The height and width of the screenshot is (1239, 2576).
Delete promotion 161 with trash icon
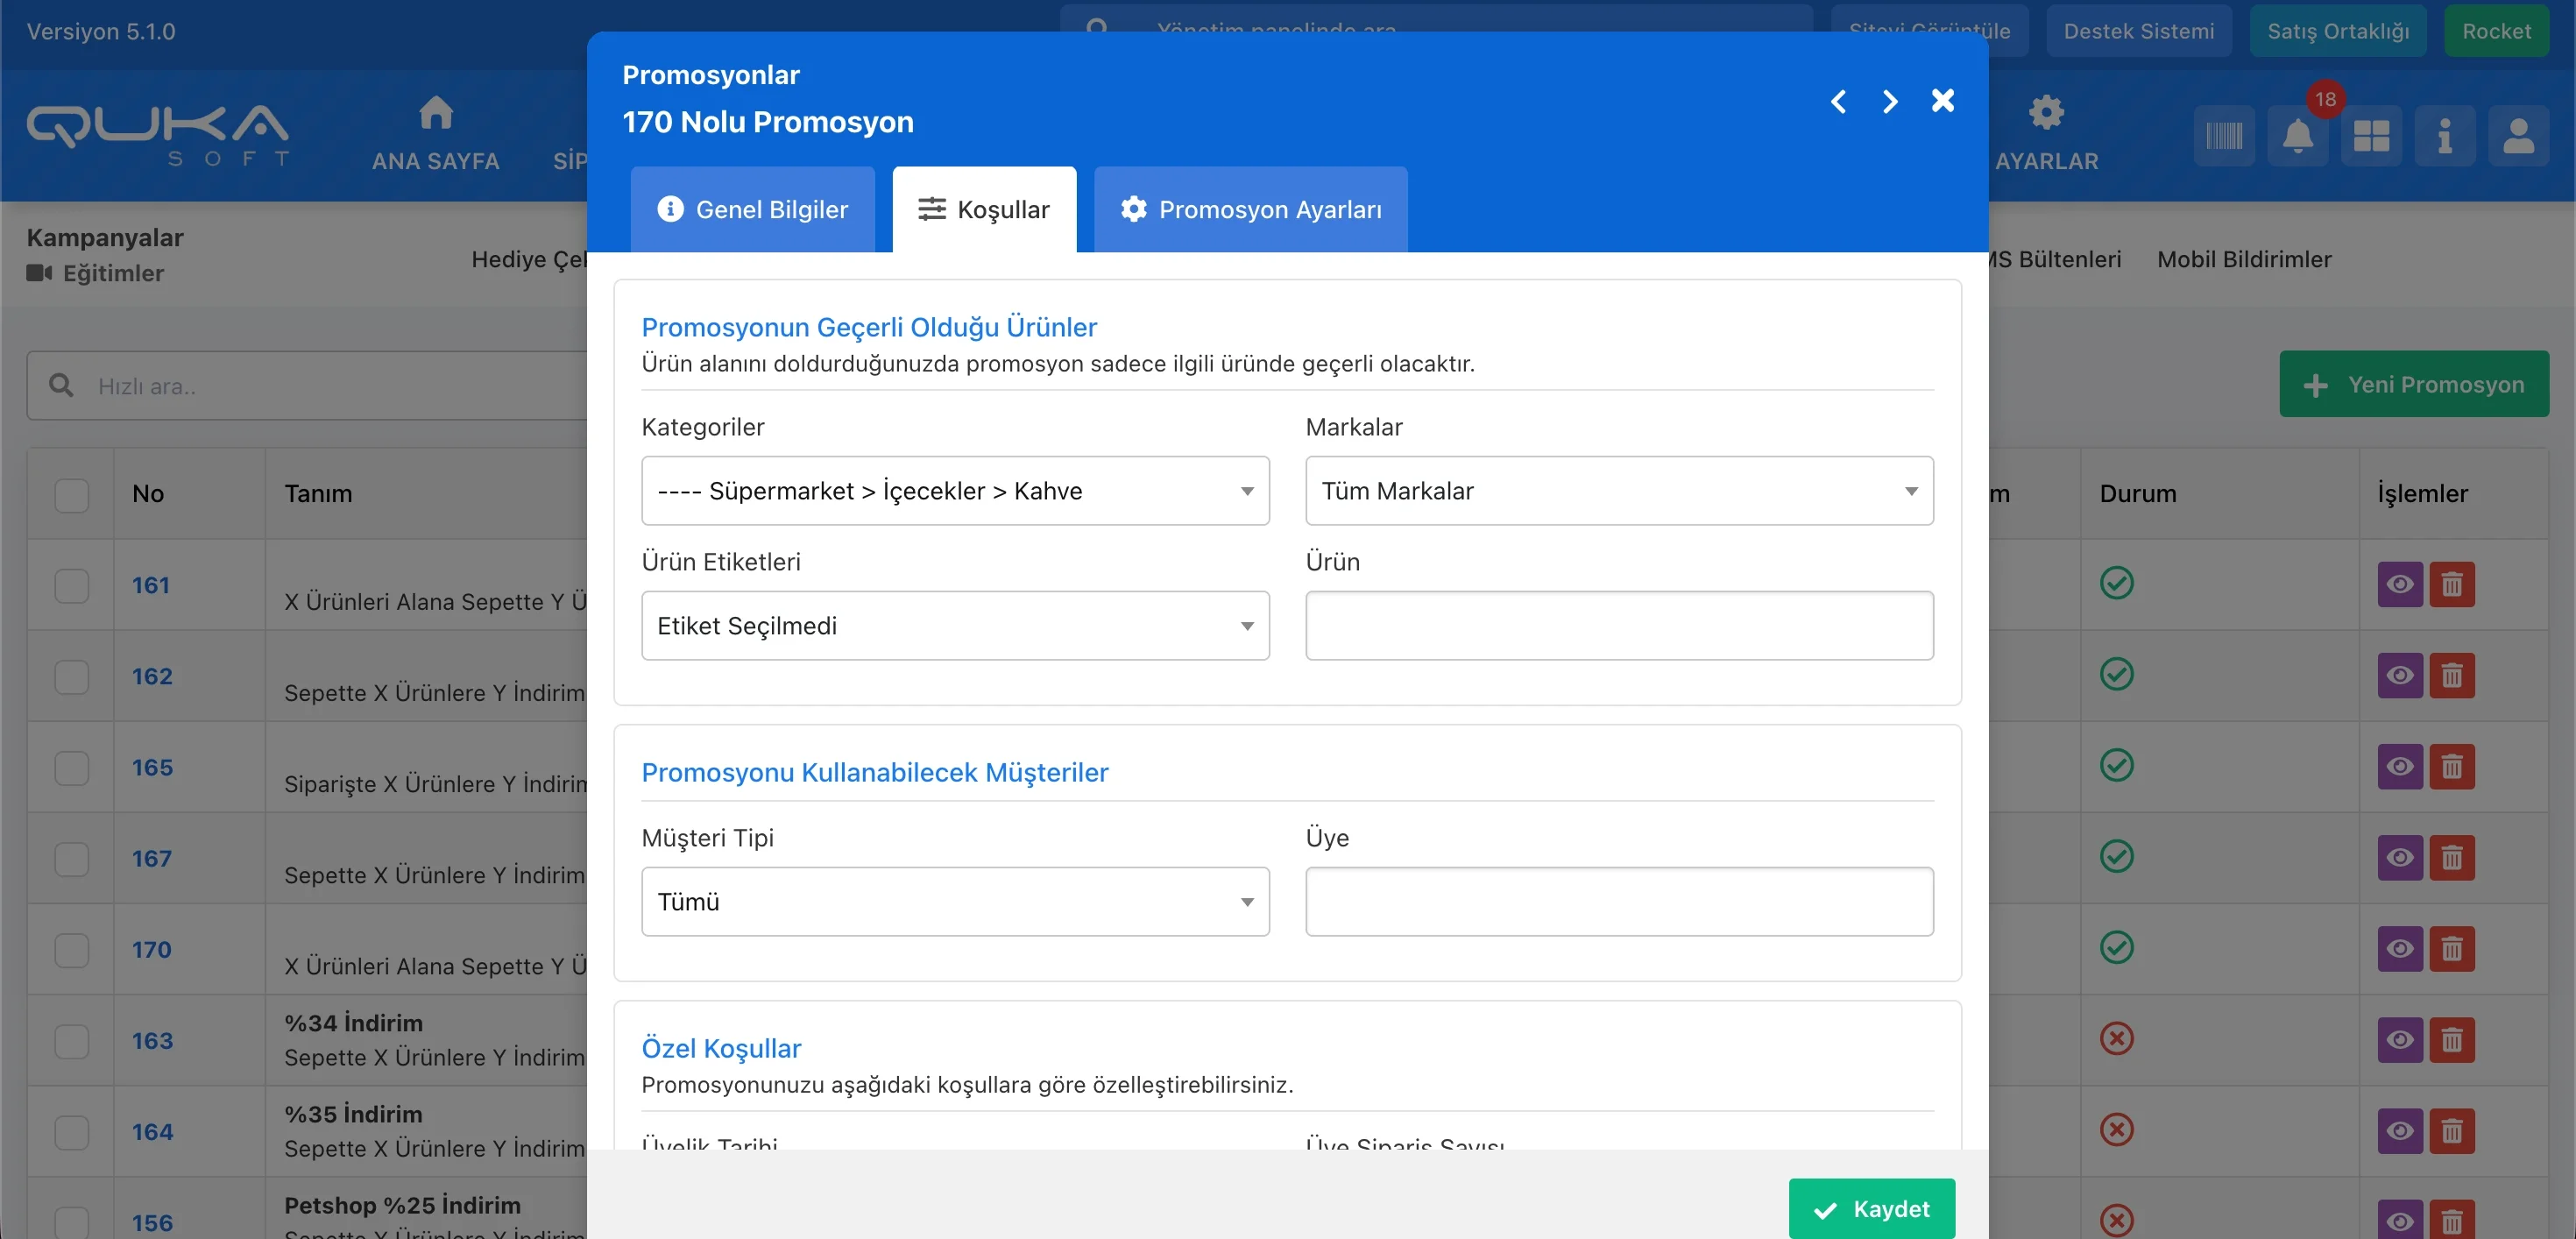click(x=2451, y=584)
